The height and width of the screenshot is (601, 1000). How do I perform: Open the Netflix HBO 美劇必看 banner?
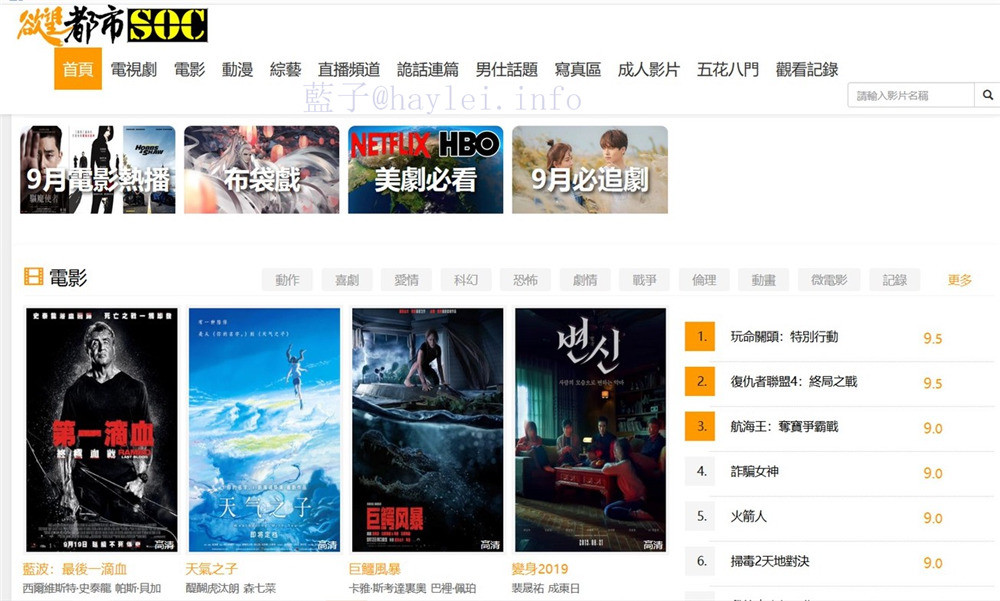pos(425,170)
